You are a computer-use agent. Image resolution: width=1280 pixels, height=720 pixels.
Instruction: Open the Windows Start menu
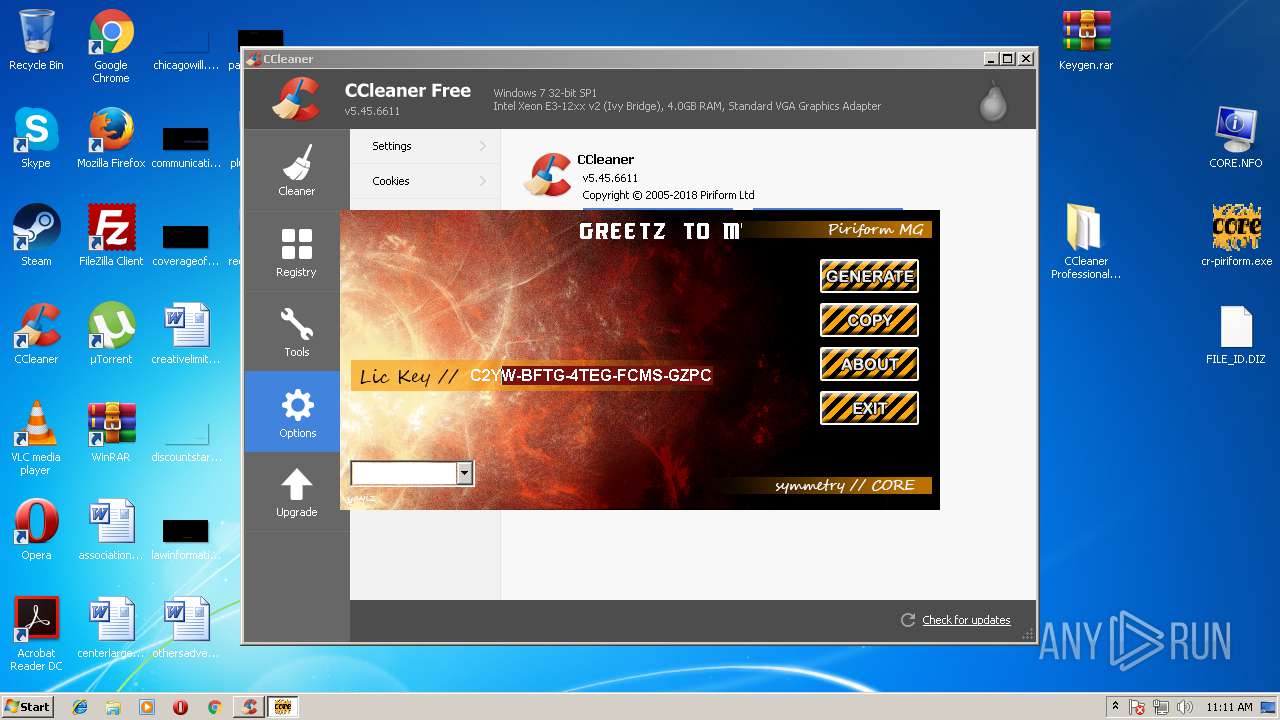[x=28, y=706]
